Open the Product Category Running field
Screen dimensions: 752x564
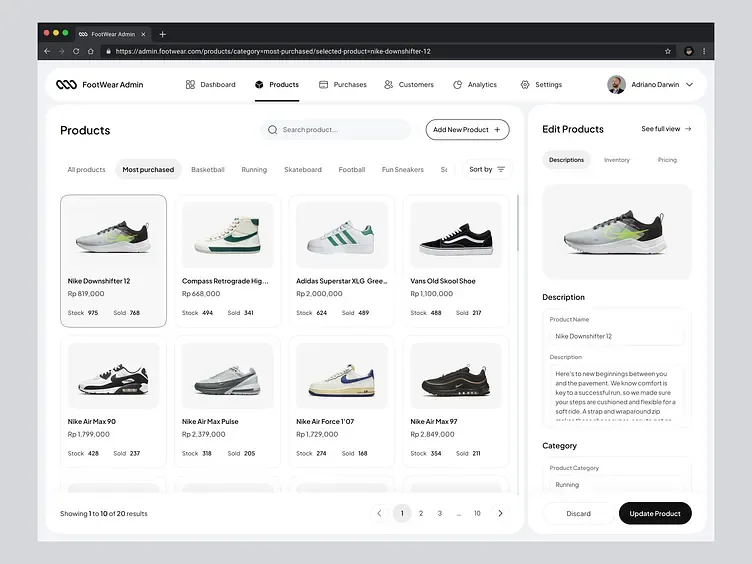(617, 484)
